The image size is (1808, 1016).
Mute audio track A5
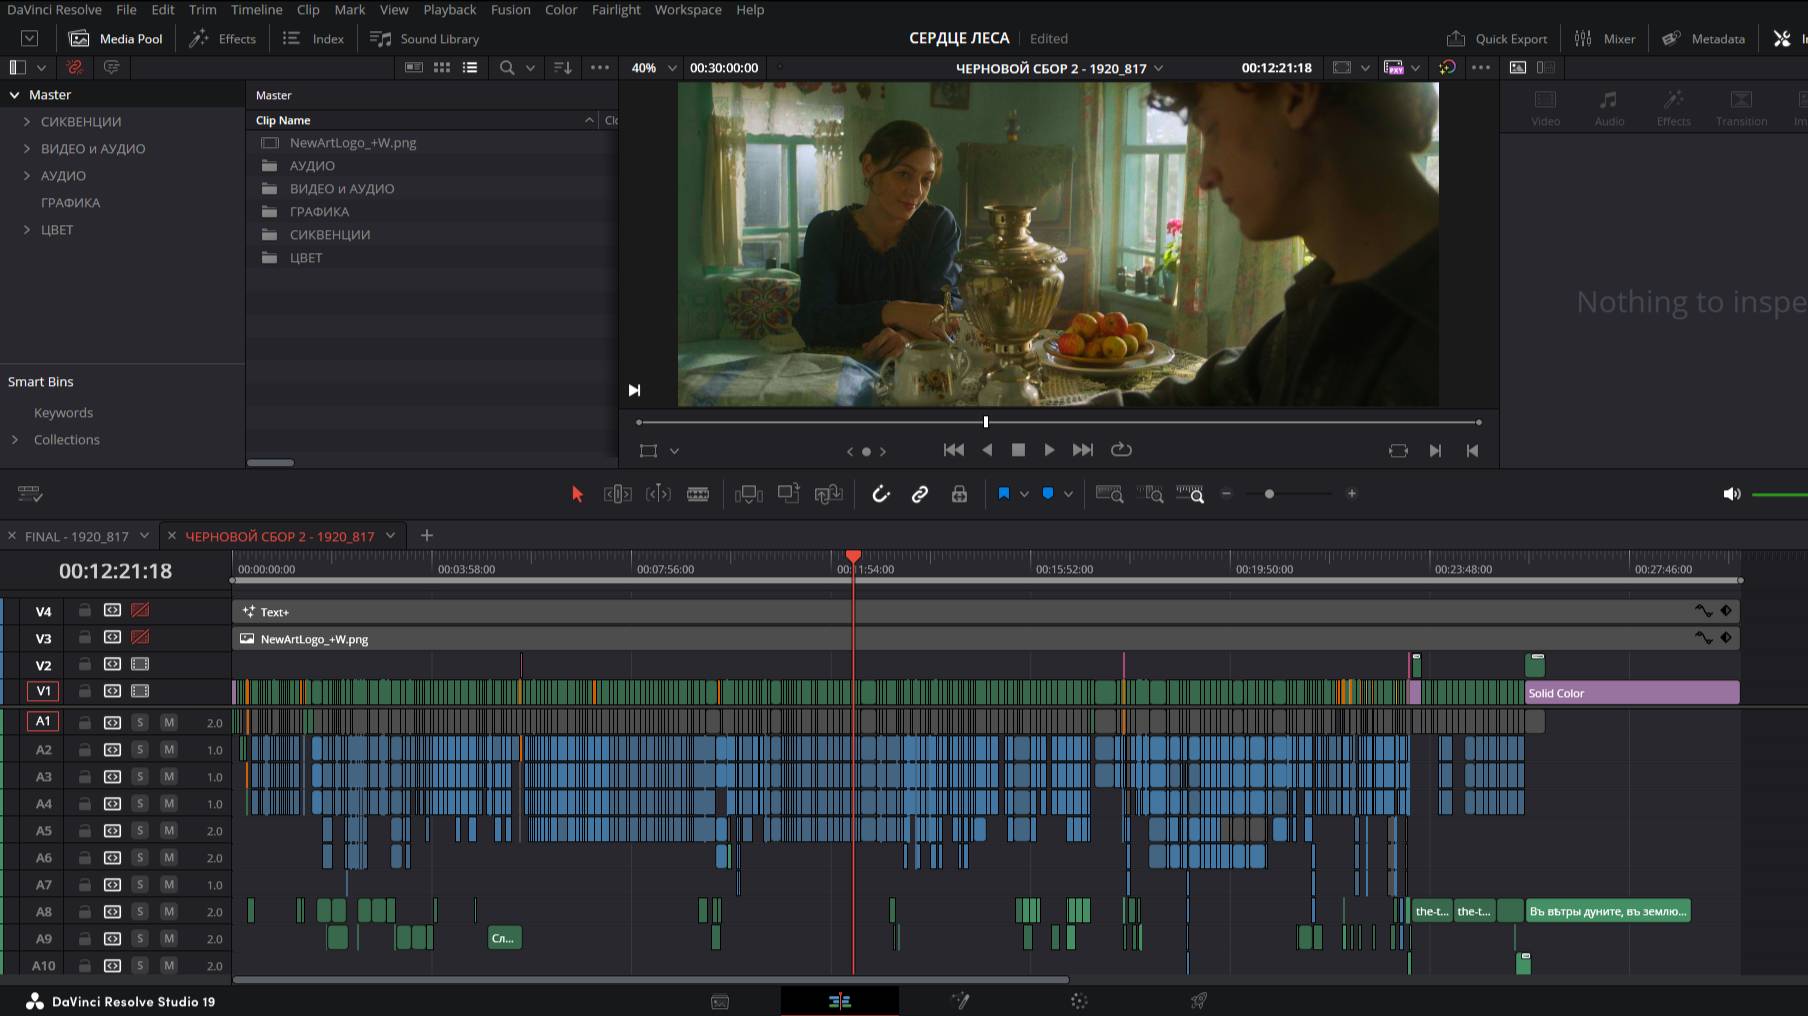[x=169, y=830]
